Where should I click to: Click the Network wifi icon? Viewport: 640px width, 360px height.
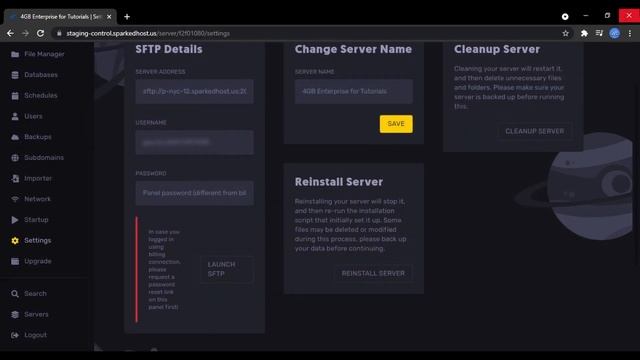(15, 199)
